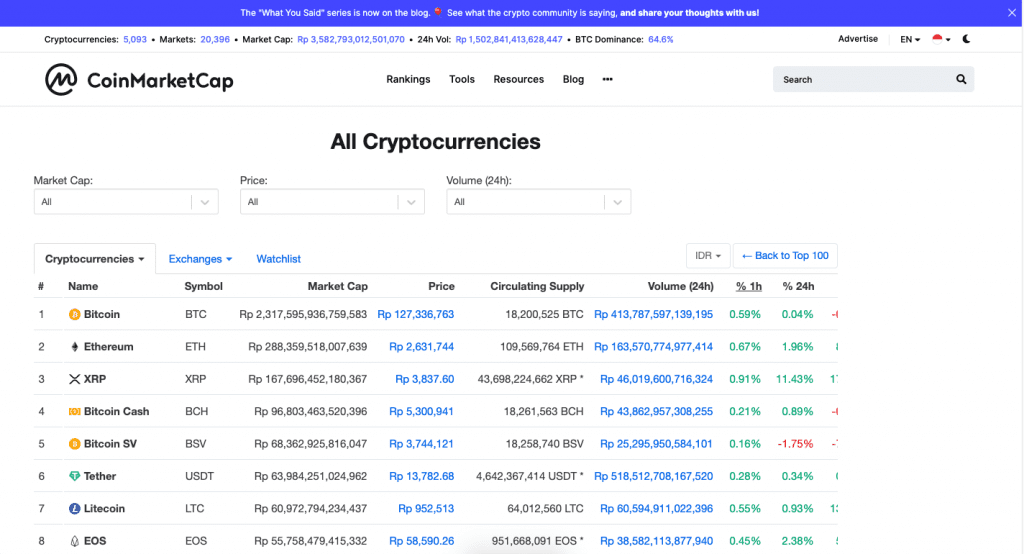This screenshot has height=554, width=1024.
Task: Click the XRP coin icon
Action: coord(74,379)
